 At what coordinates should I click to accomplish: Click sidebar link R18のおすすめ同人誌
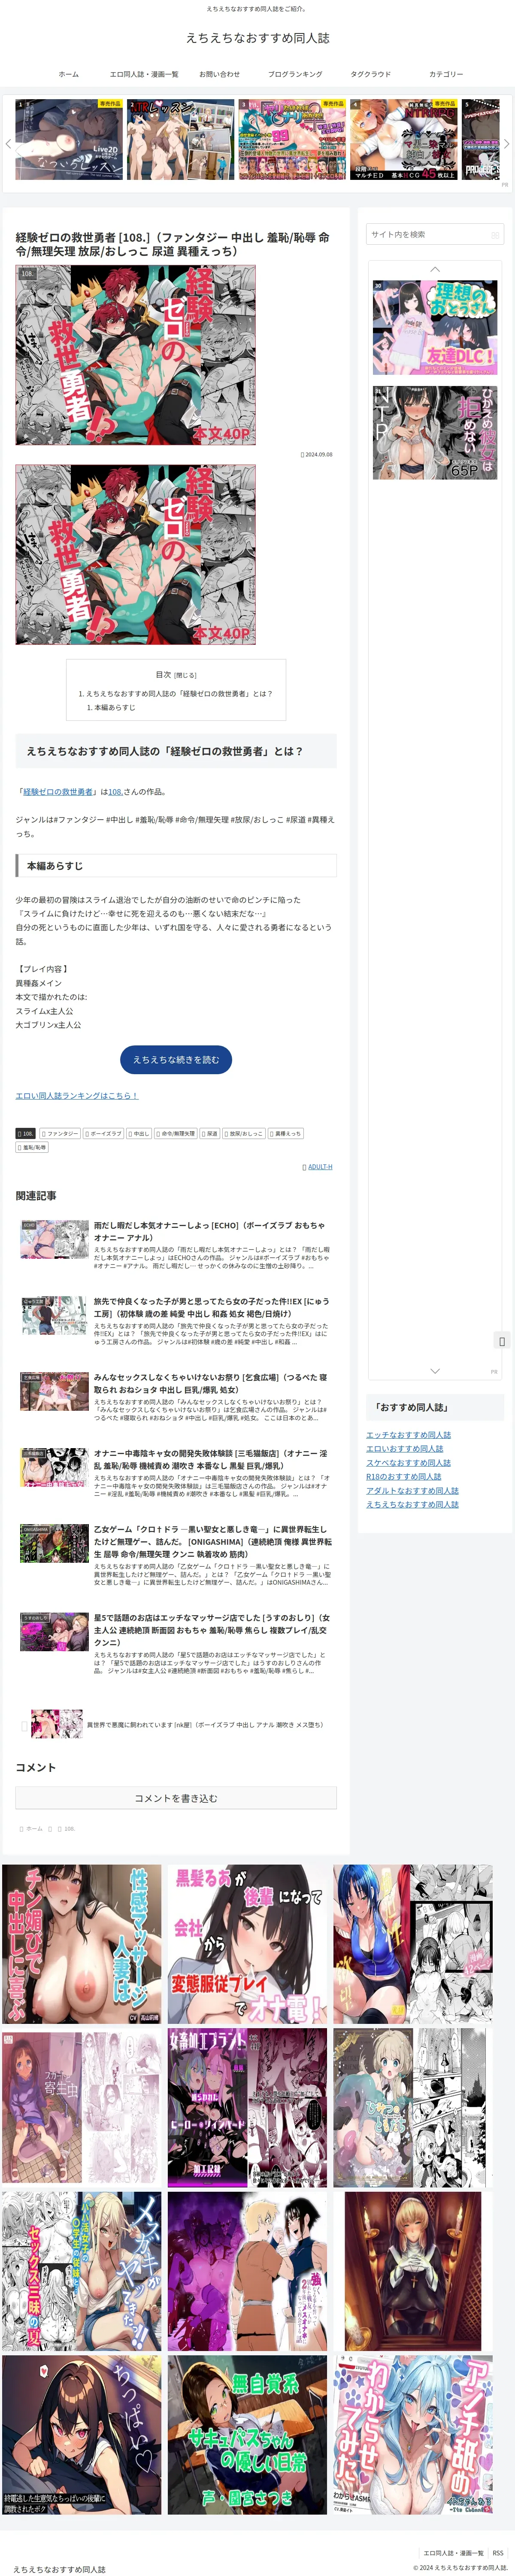(403, 1477)
